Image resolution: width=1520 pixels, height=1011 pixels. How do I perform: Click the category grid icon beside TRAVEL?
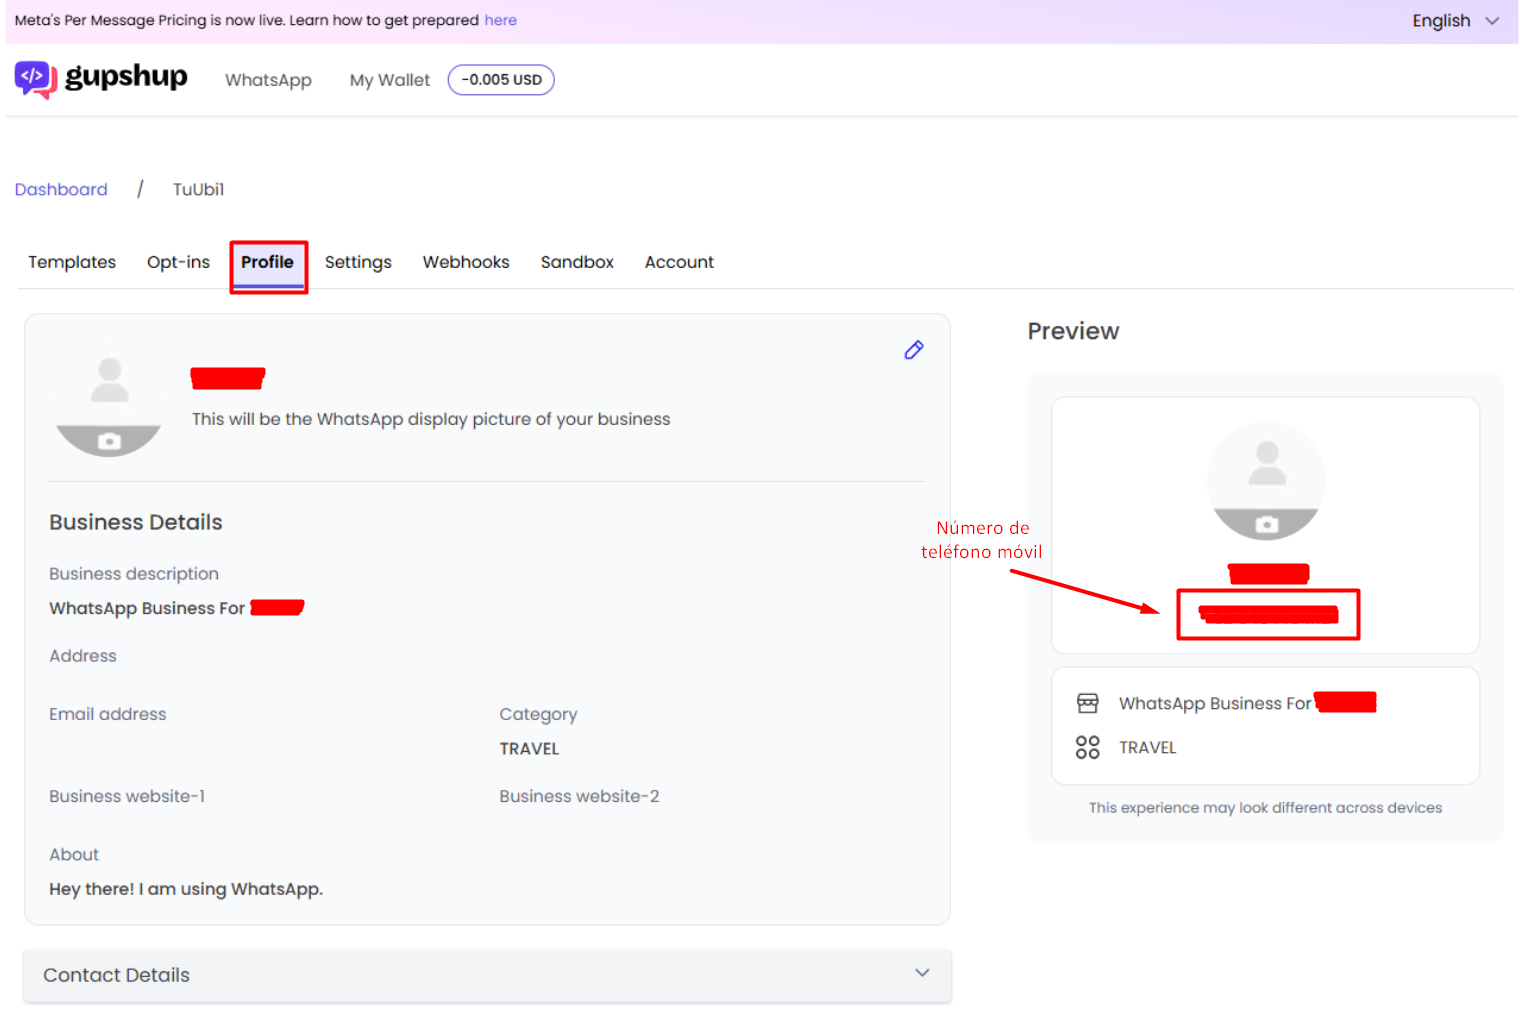click(1088, 747)
